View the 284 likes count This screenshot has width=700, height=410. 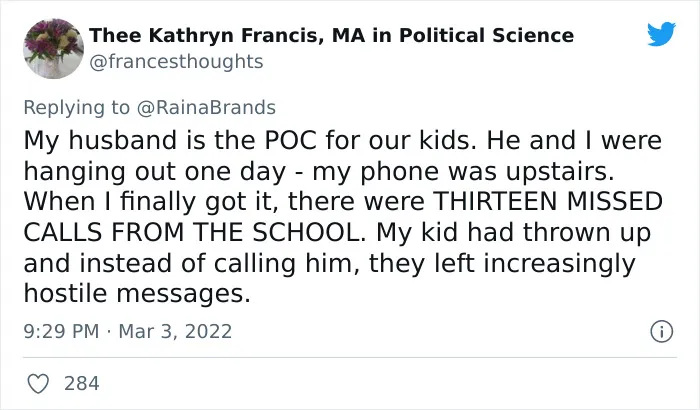(82, 384)
